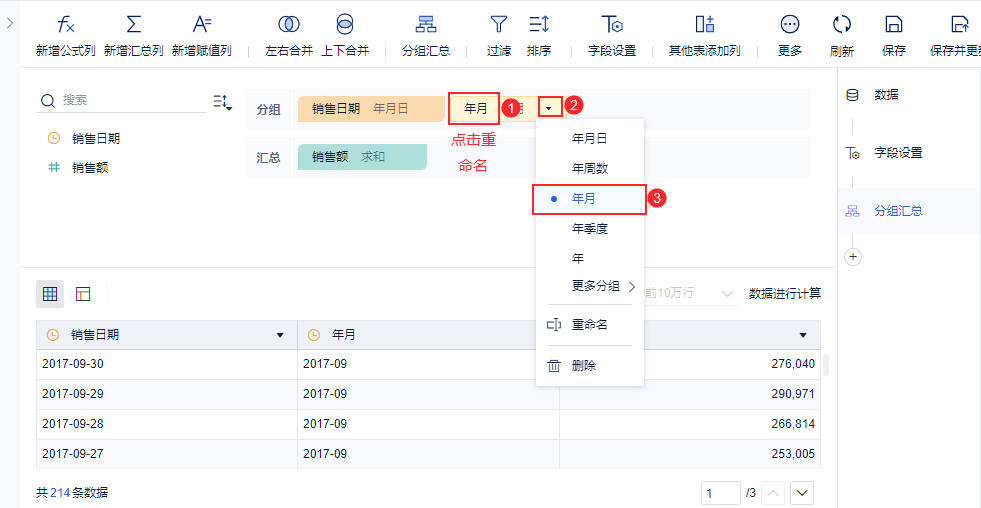The width and height of the screenshot is (981, 508).
Task: Go to the next page of results
Action: click(x=802, y=493)
